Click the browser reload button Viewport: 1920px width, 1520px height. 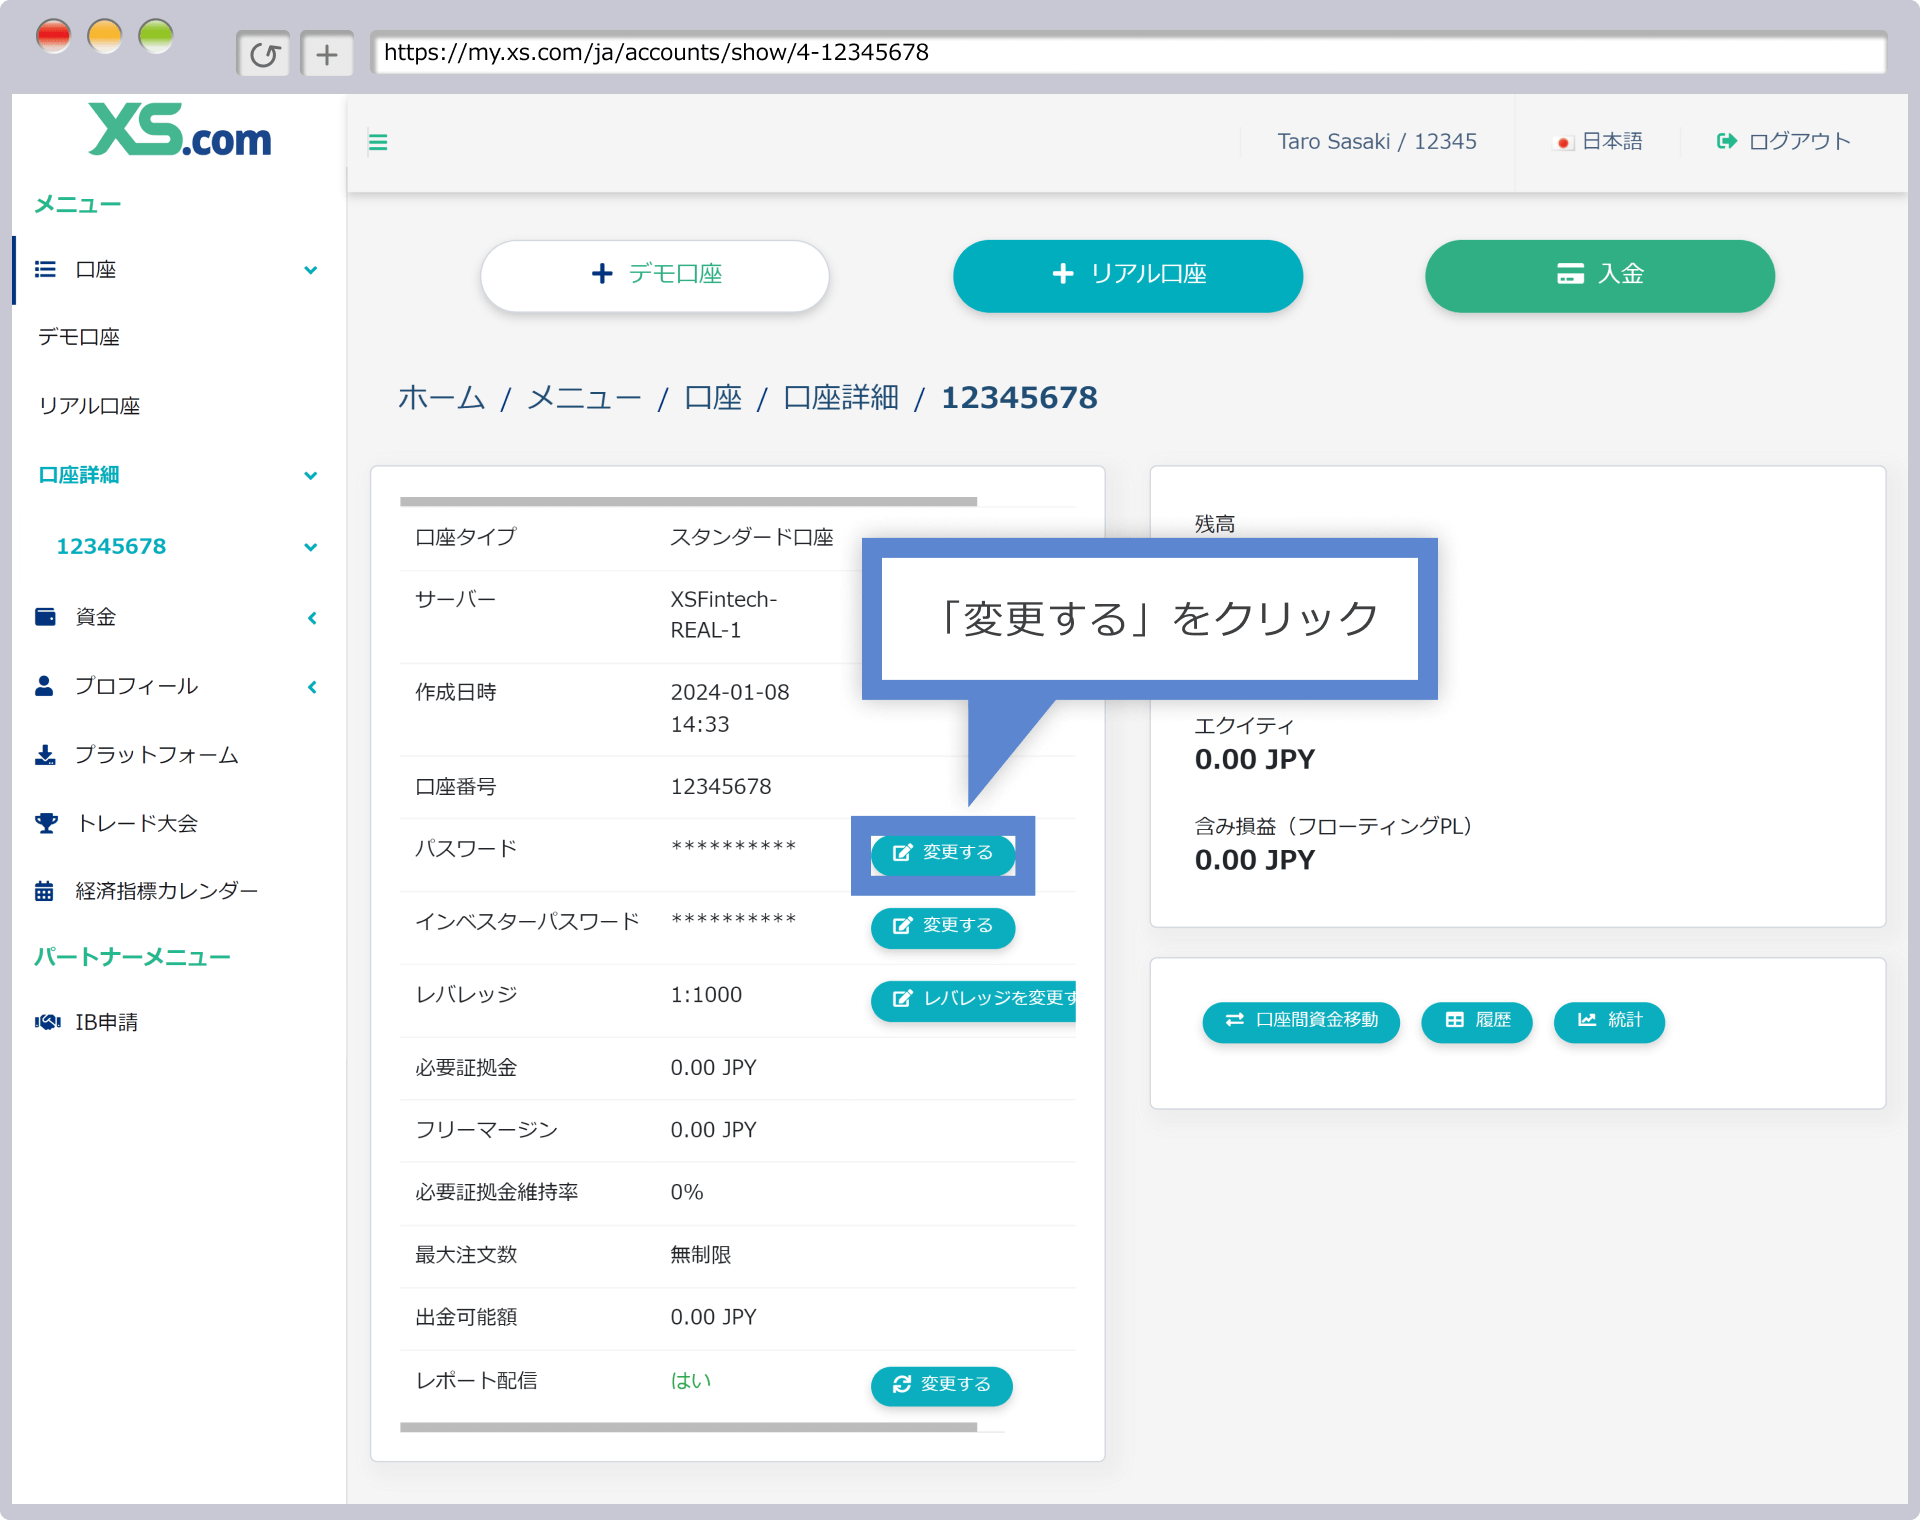[x=264, y=54]
